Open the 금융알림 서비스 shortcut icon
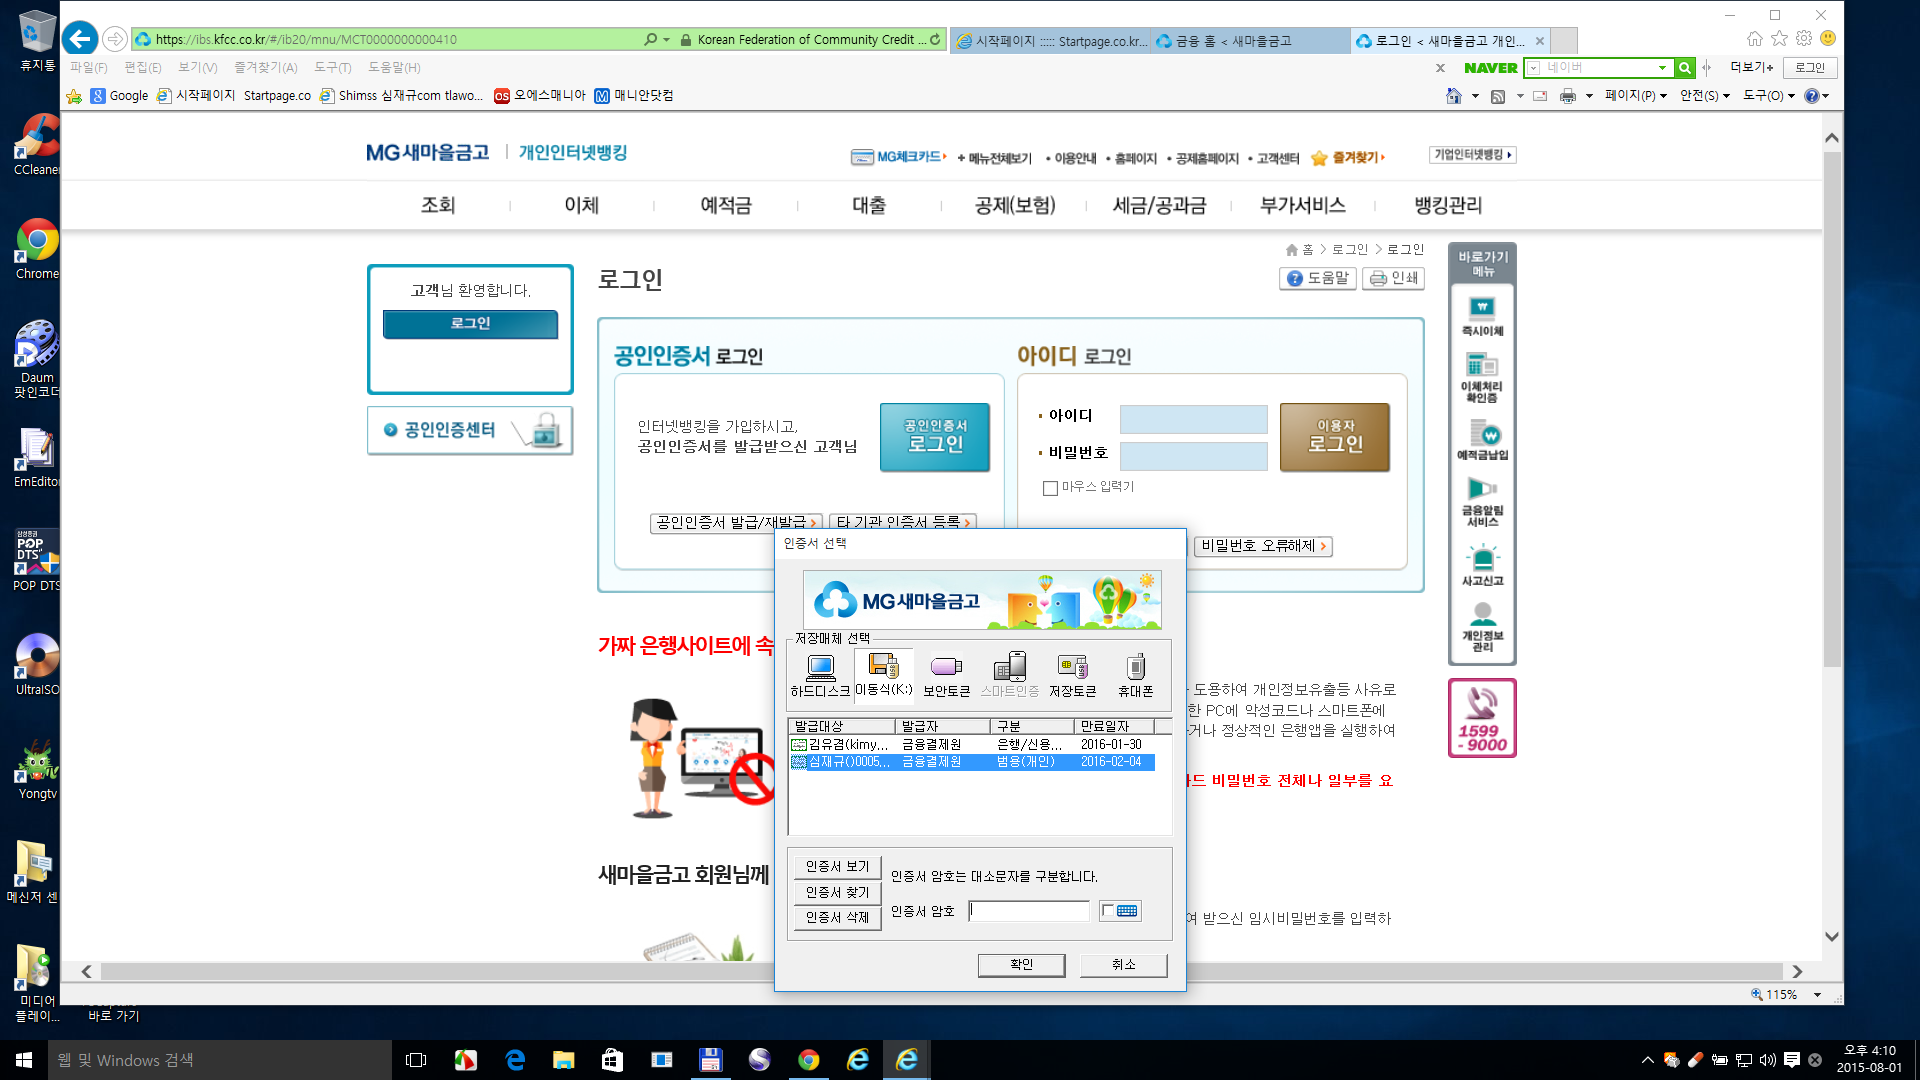The width and height of the screenshot is (1920, 1080). [1482, 501]
